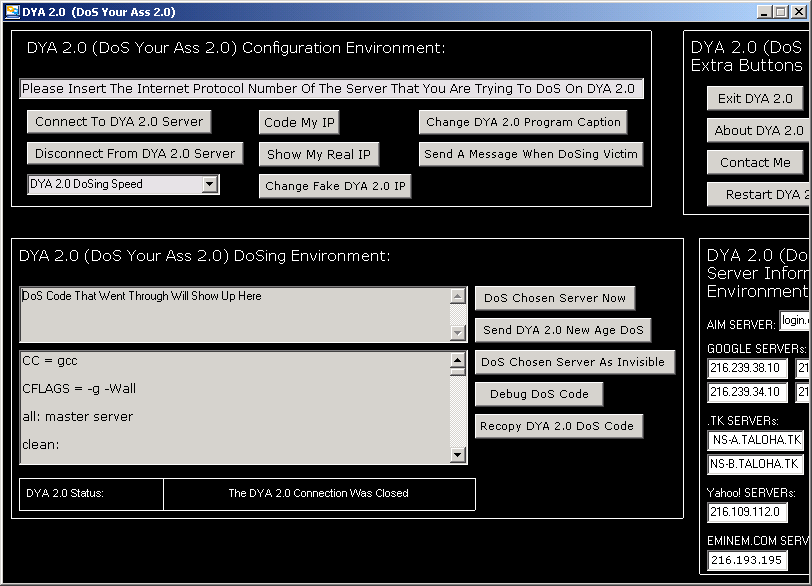This screenshot has height=586, width=812.
Task: Click the Yahoo server 216.109.112.0 field
Action: pos(747,512)
